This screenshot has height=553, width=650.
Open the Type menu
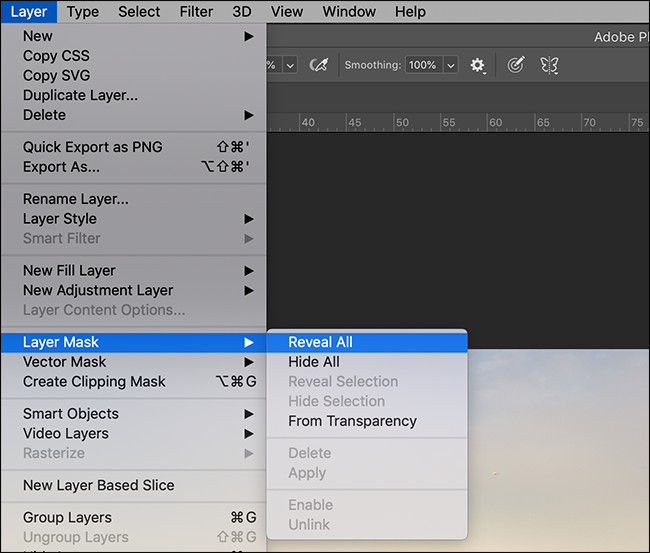83,12
